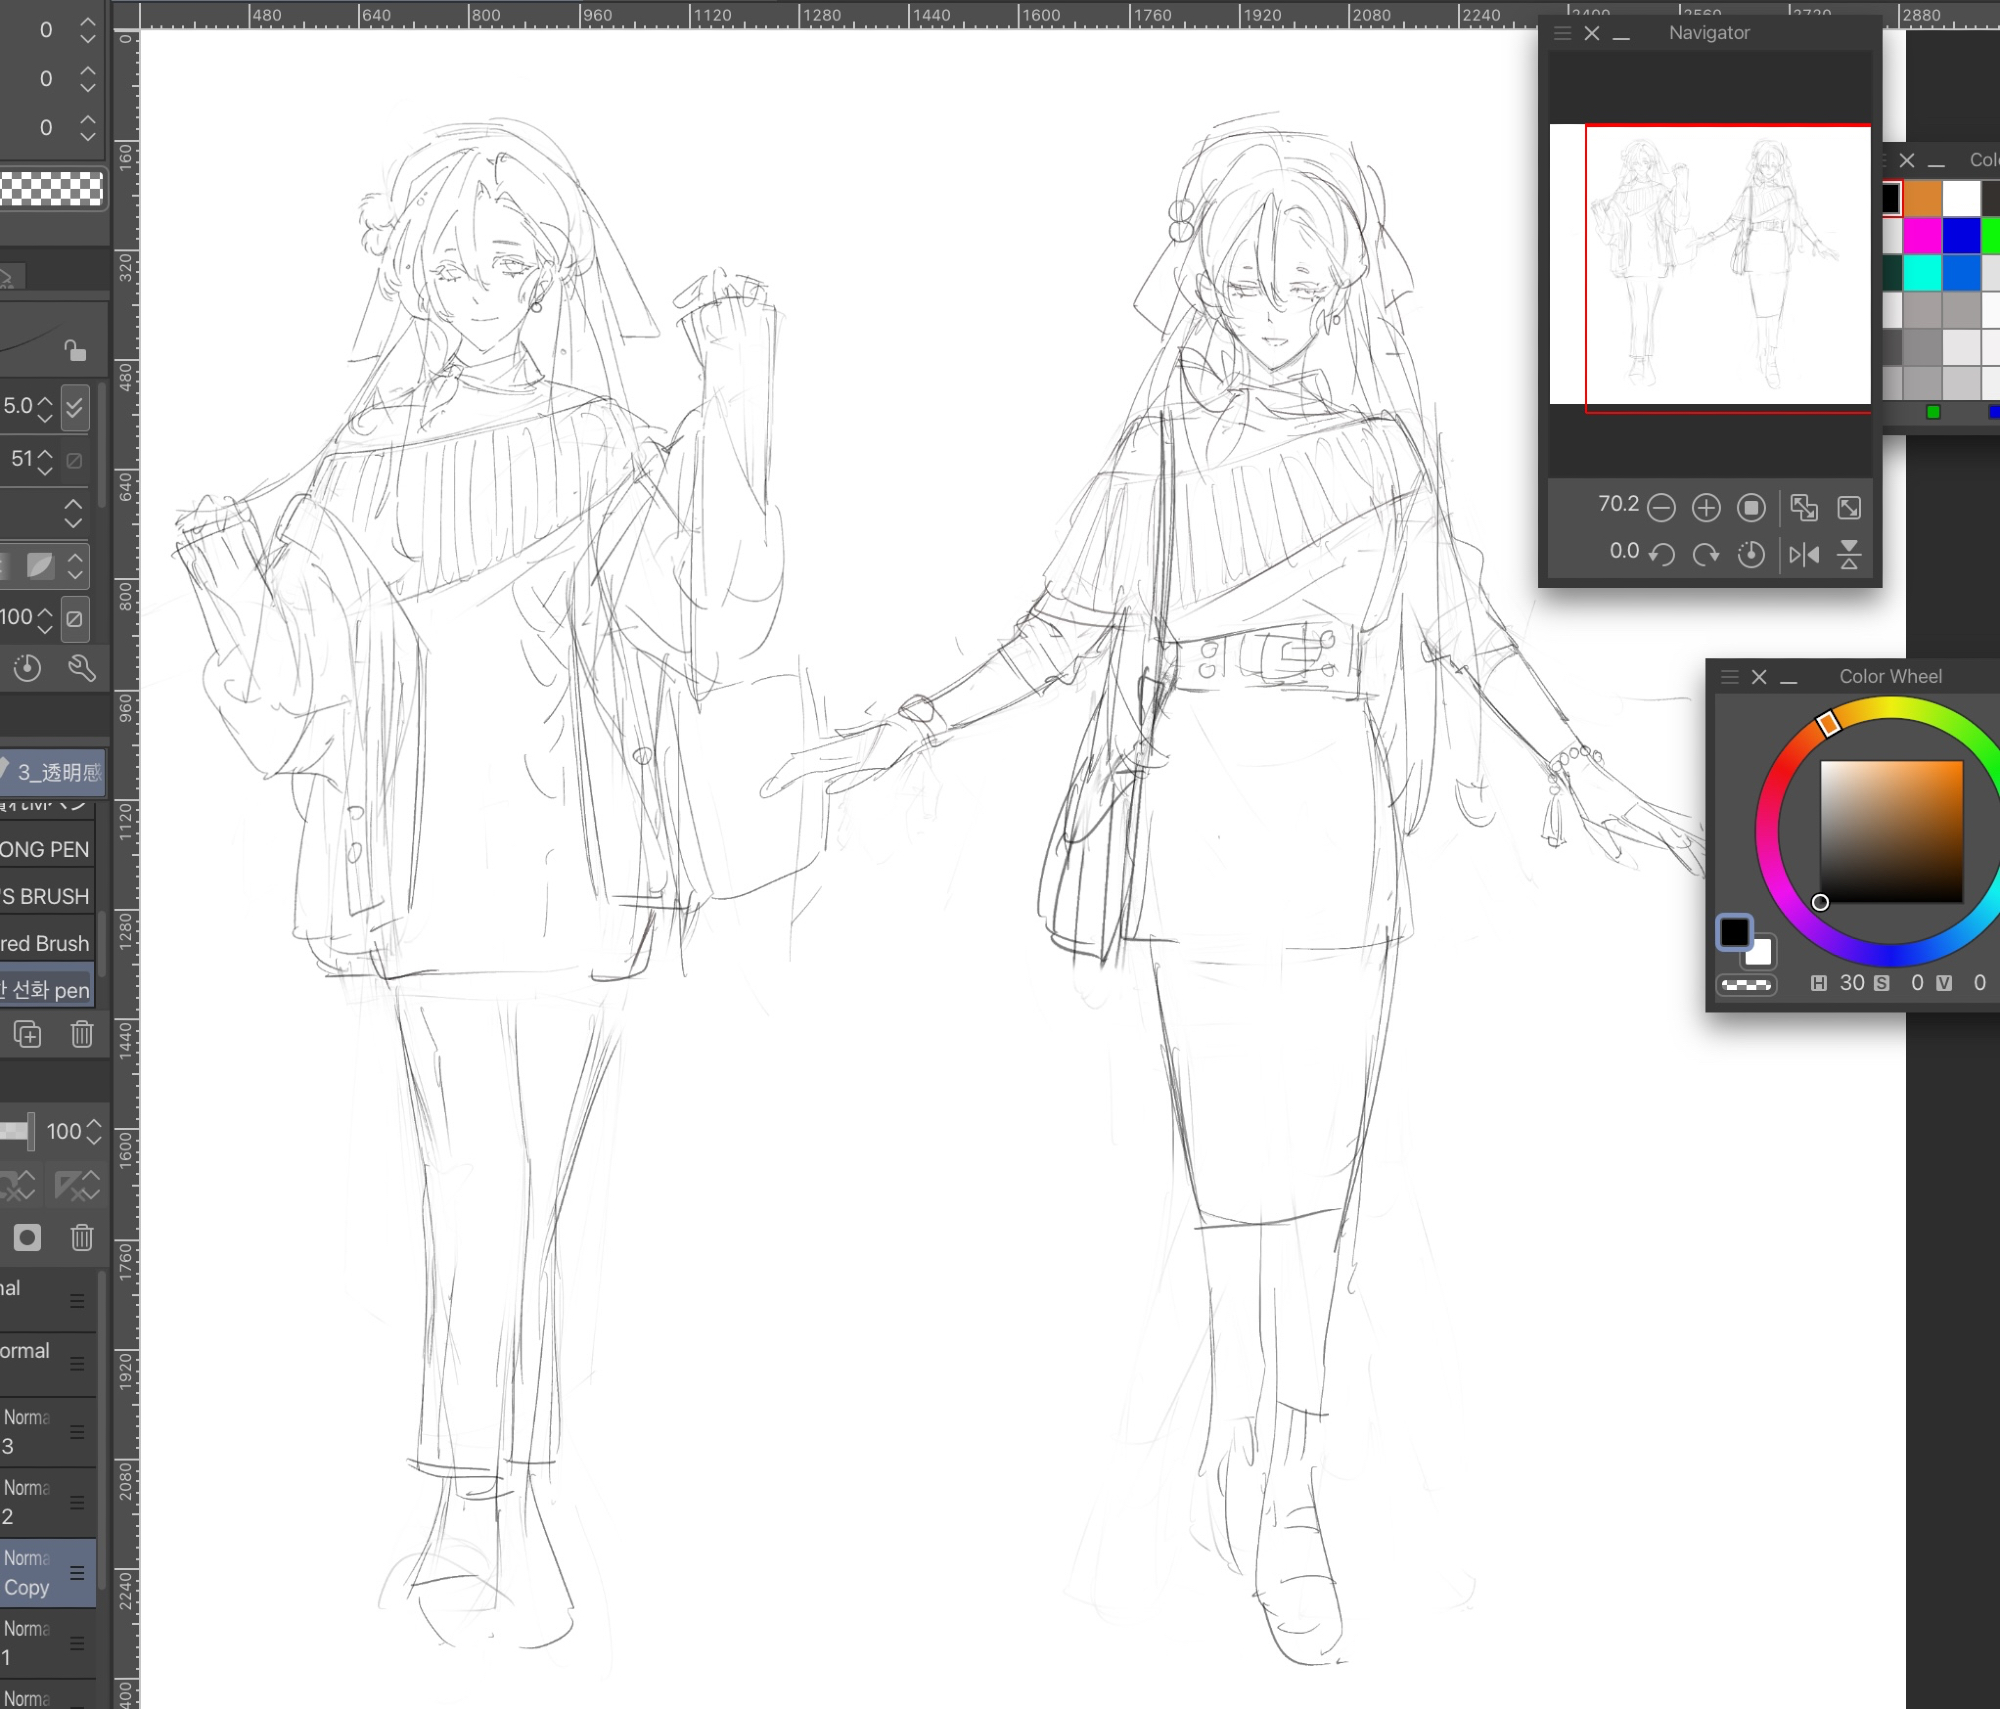The image size is (2000, 1709).
Task: Increase the 5.0 brush size stepper
Action: click(45, 399)
